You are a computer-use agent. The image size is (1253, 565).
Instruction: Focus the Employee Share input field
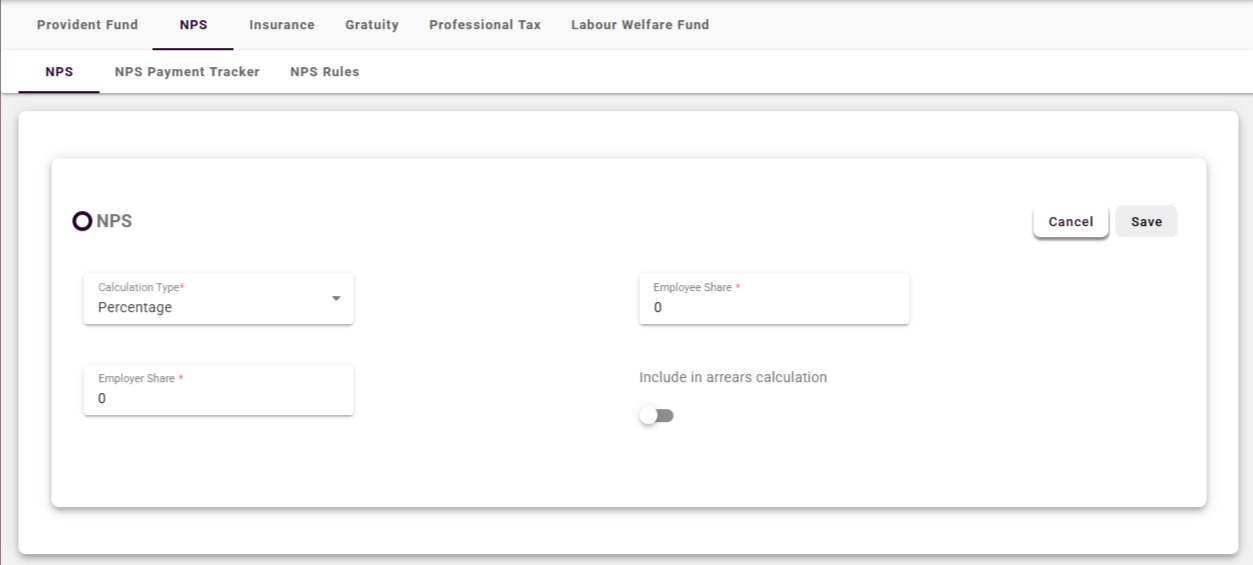tap(773, 308)
